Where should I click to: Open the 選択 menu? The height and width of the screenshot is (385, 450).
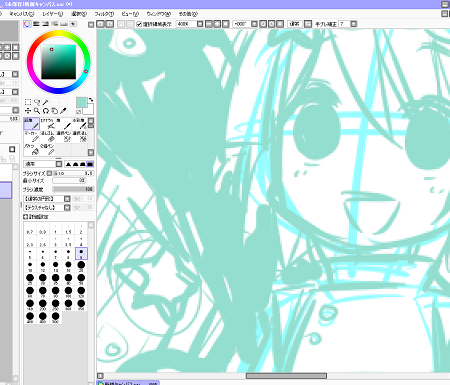click(79, 14)
